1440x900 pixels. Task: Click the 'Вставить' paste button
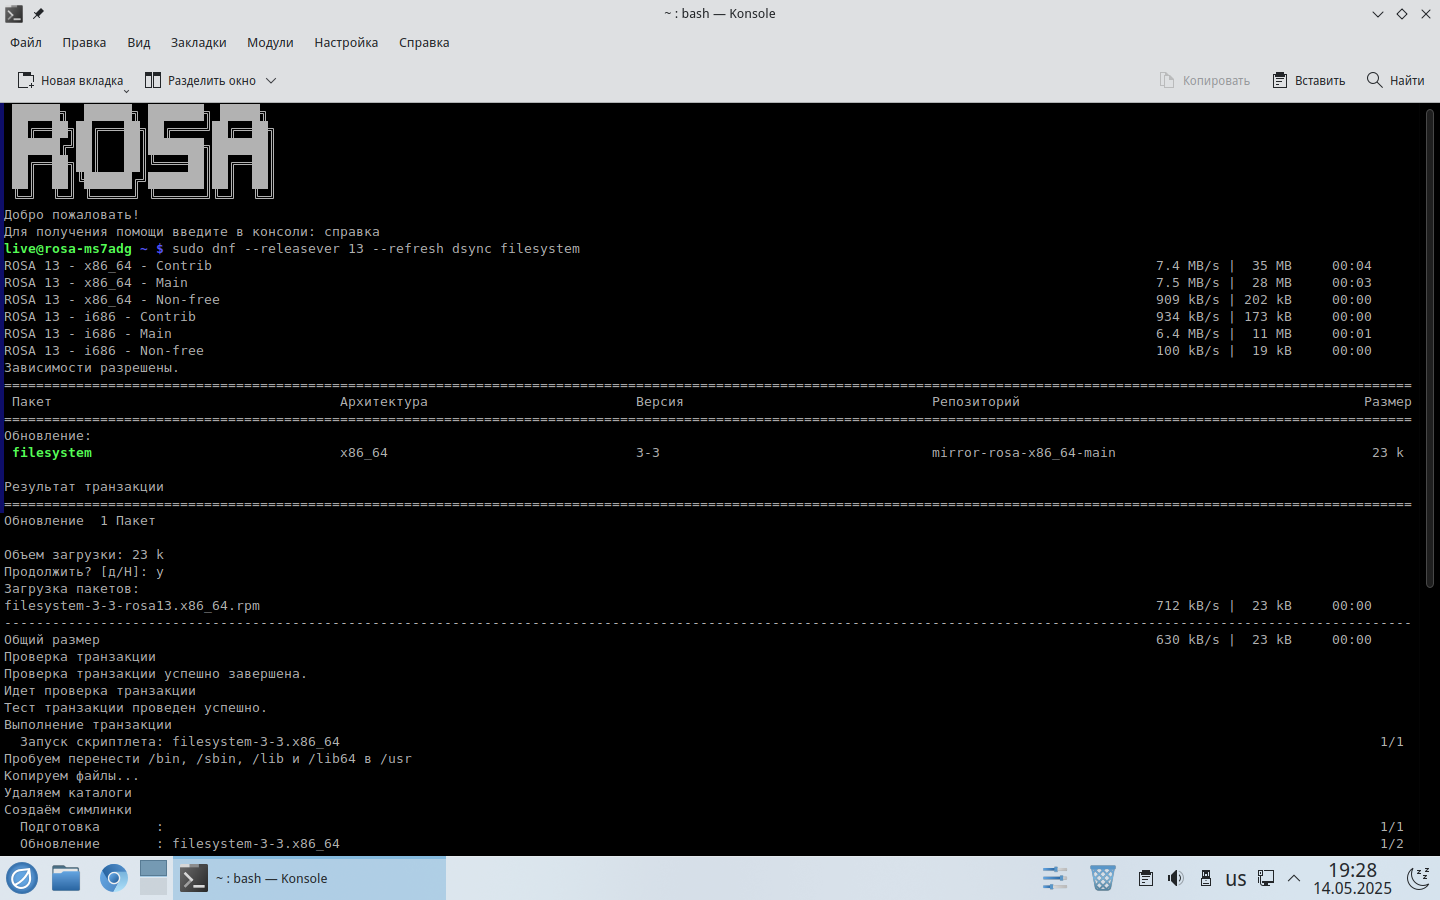[x=1308, y=81]
